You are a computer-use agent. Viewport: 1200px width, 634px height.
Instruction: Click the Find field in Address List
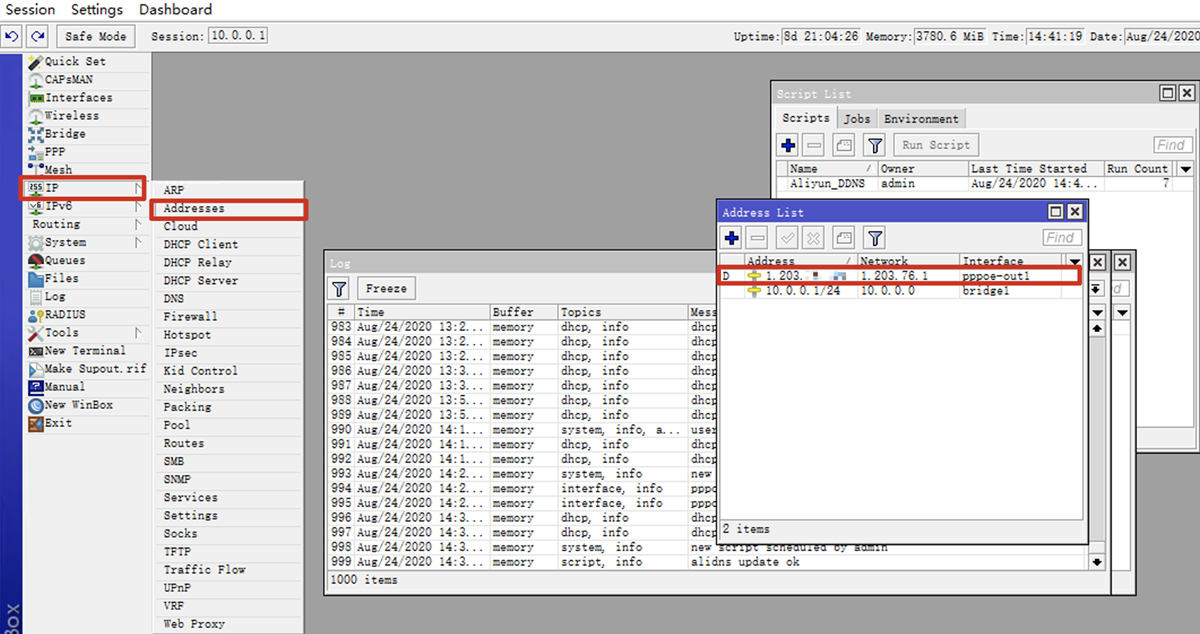pyautogui.click(x=1060, y=238)
